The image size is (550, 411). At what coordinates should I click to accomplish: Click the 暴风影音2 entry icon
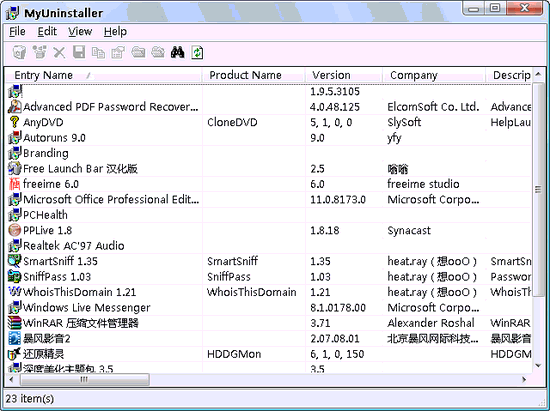pos(14,338)
